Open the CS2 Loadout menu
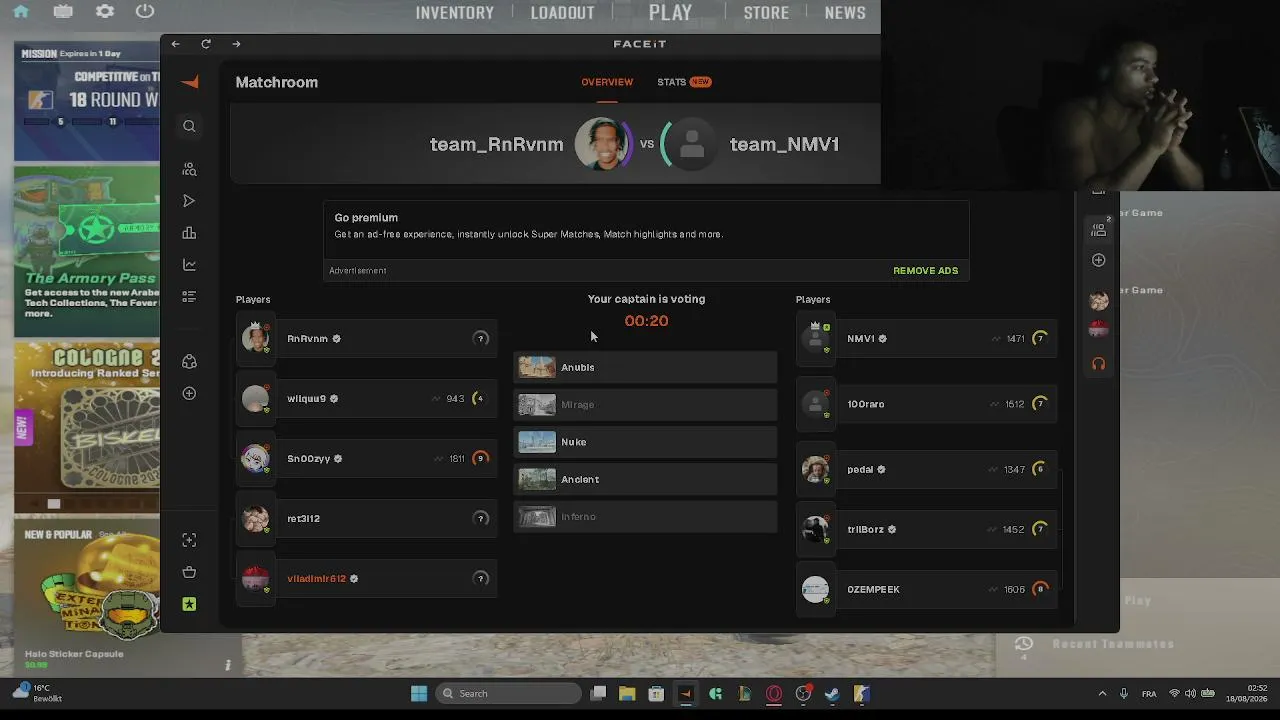 click(563, 13)
